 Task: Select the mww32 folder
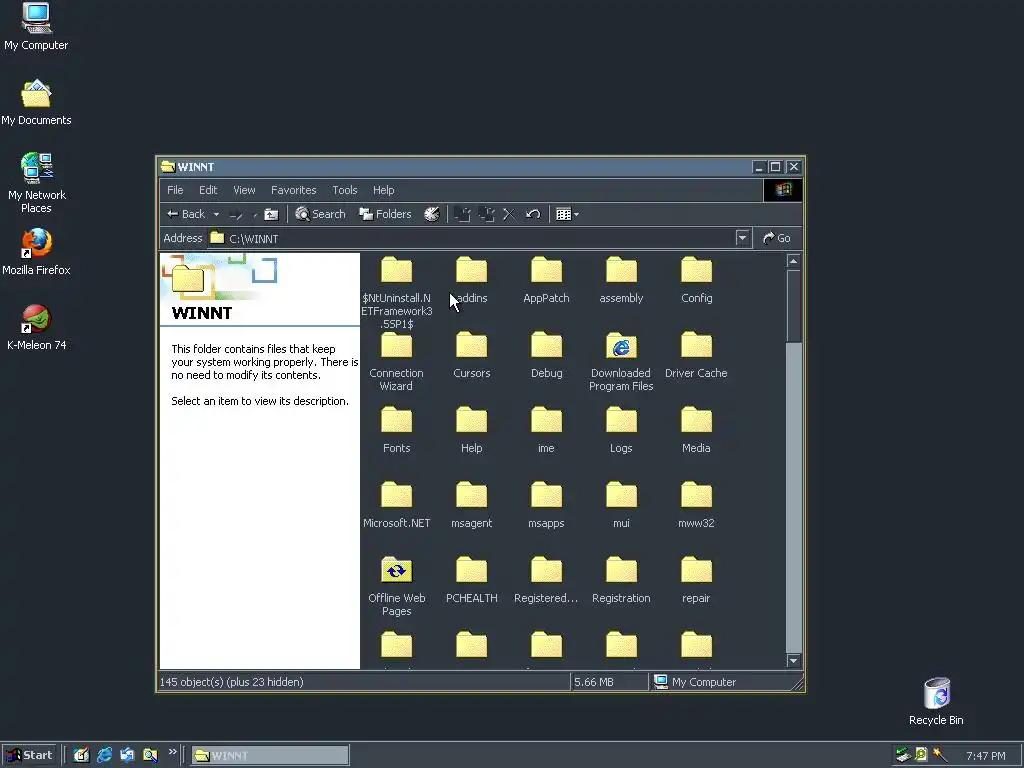point(696,506)
